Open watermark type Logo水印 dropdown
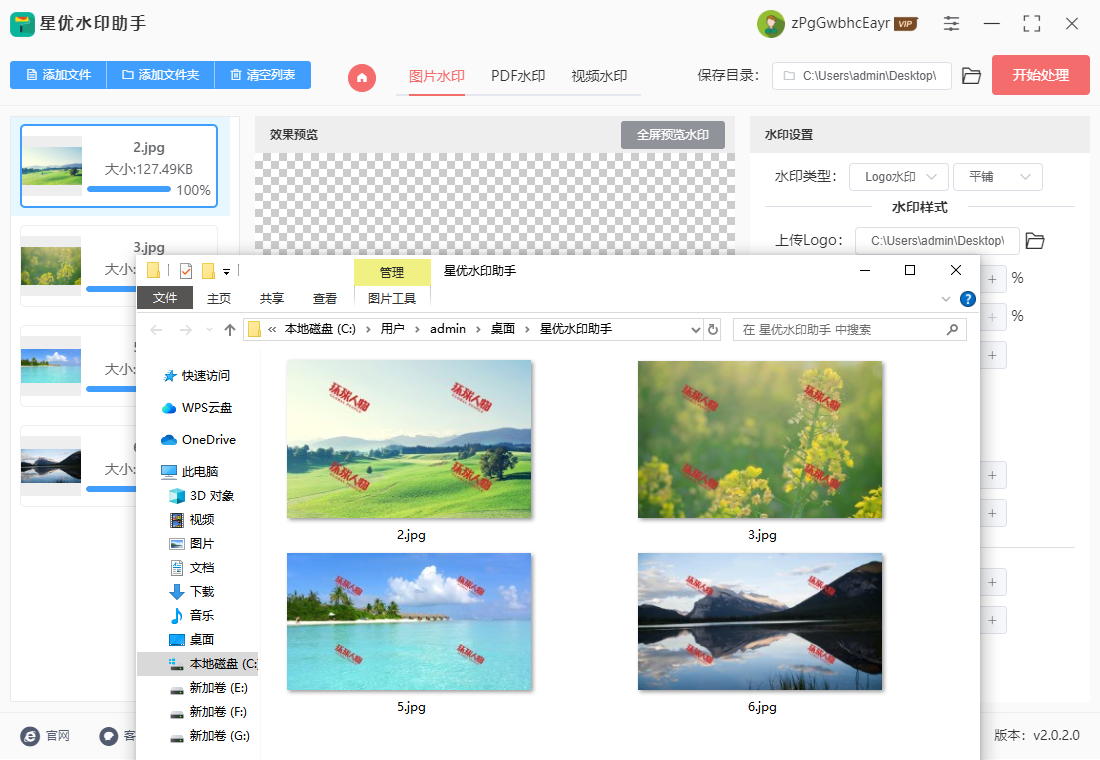Viewport: 1100px width, 760px height. pyautogui.click(x=899, y=177)
